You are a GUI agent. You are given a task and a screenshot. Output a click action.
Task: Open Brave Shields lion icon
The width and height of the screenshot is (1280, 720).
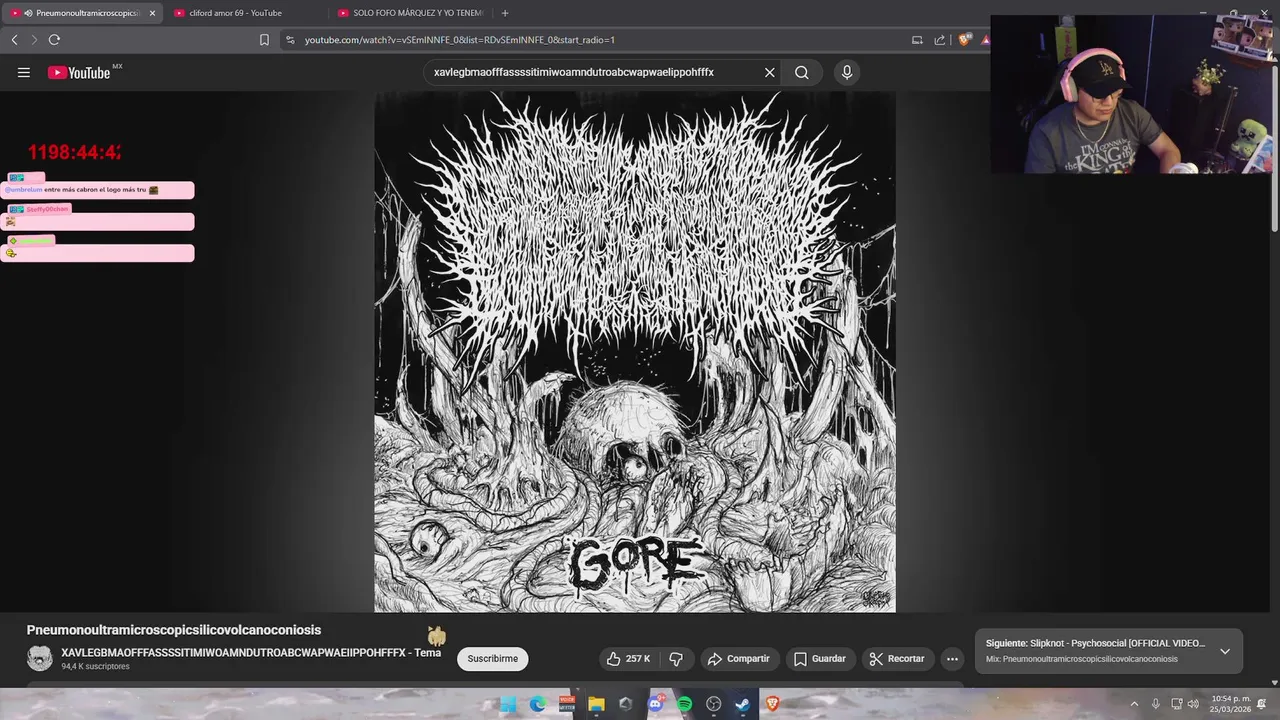(x=964, y=40)
